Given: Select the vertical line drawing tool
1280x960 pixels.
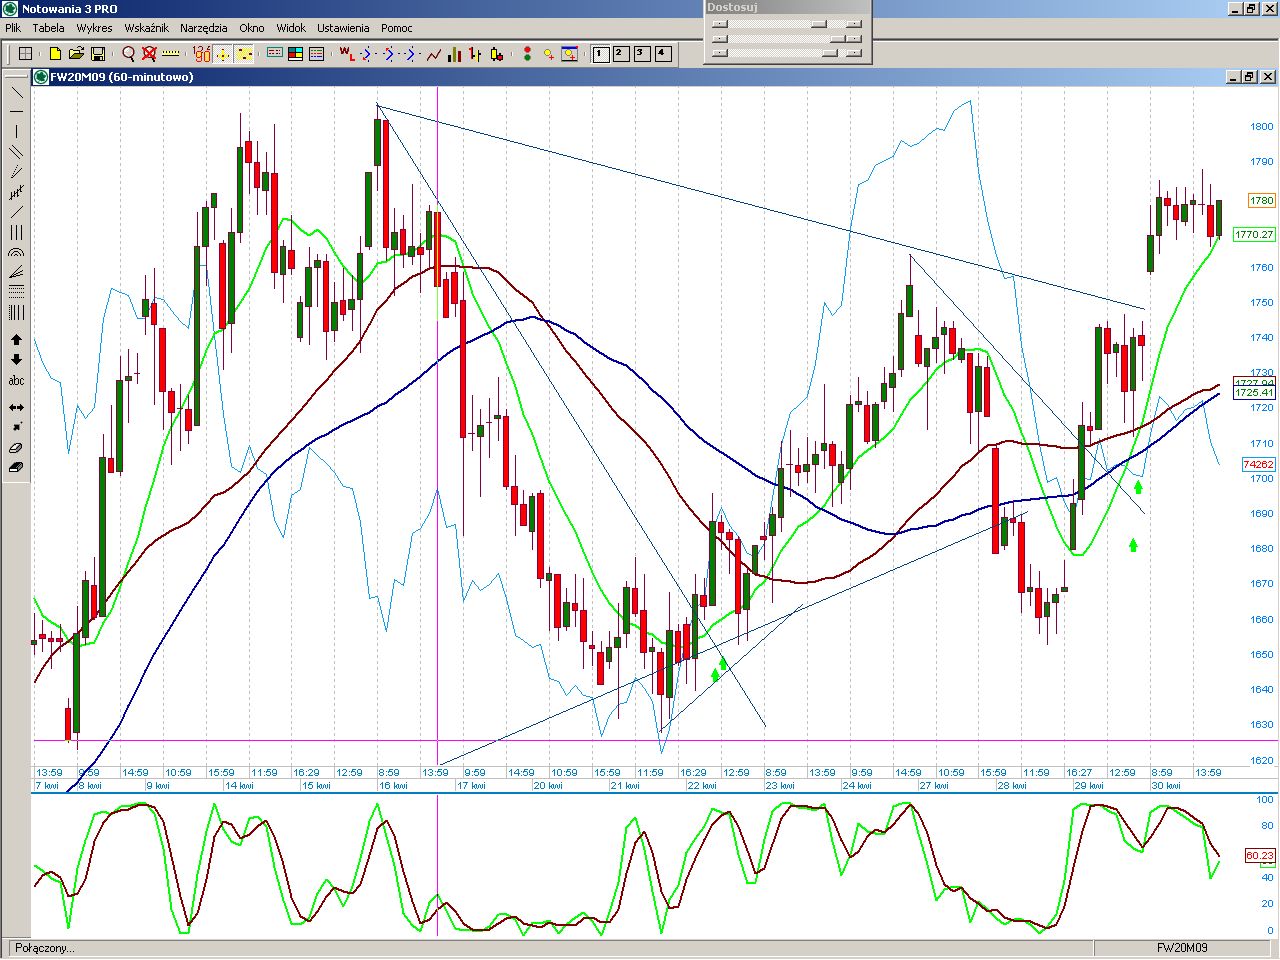Looking at the screenshot, I should point(17,131).
